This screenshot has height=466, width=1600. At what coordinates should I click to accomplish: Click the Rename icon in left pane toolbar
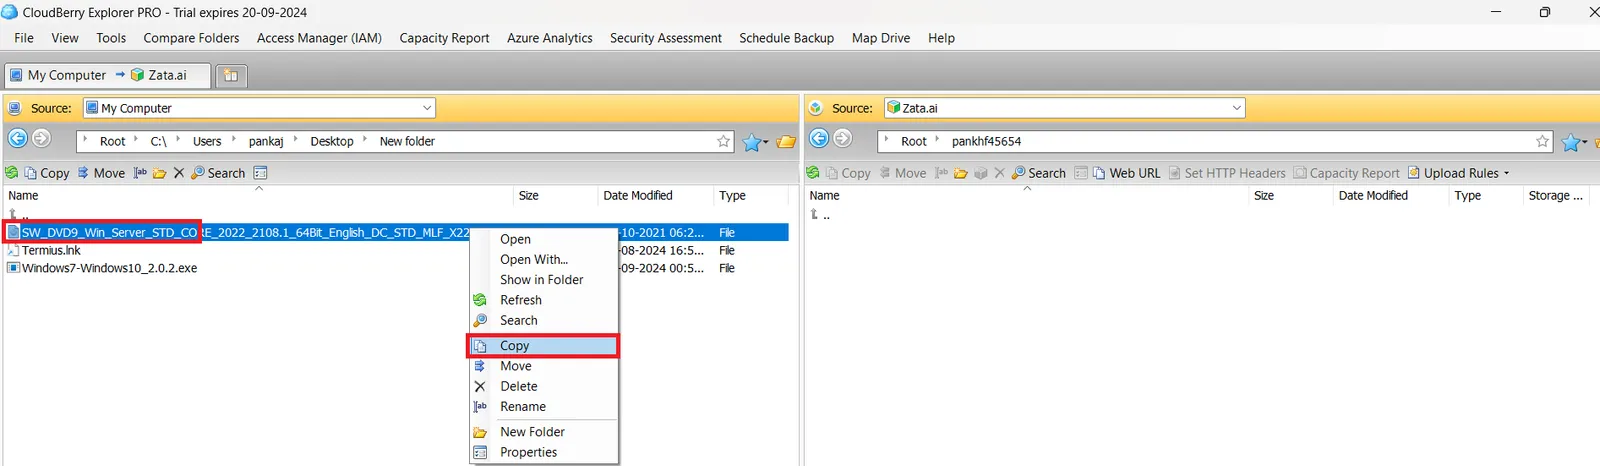[x=141, y=173]
